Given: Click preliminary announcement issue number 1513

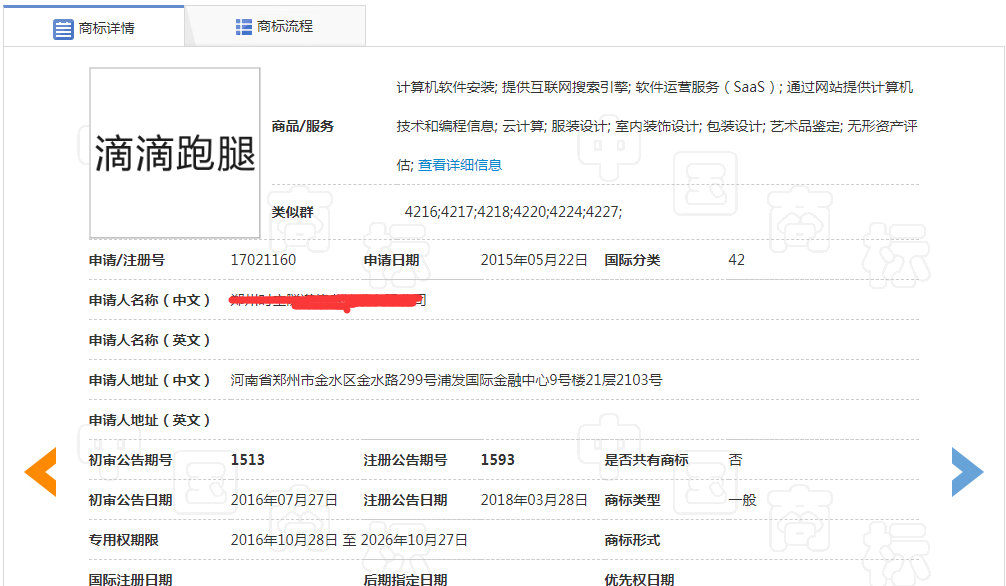Looking at the screenshot, I should [x=248, y=460].
